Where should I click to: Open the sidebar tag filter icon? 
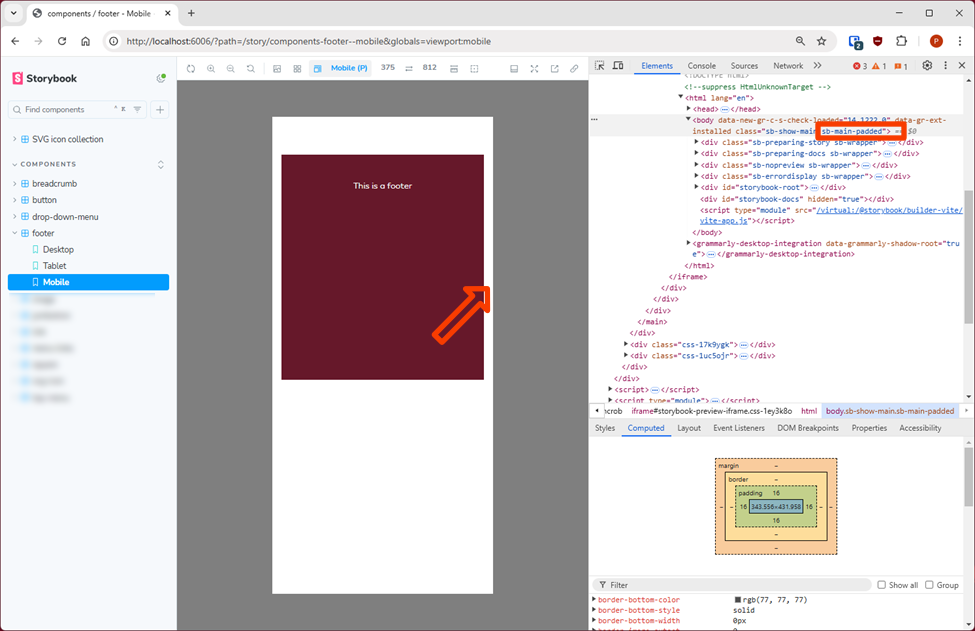(x=137, y=109)
